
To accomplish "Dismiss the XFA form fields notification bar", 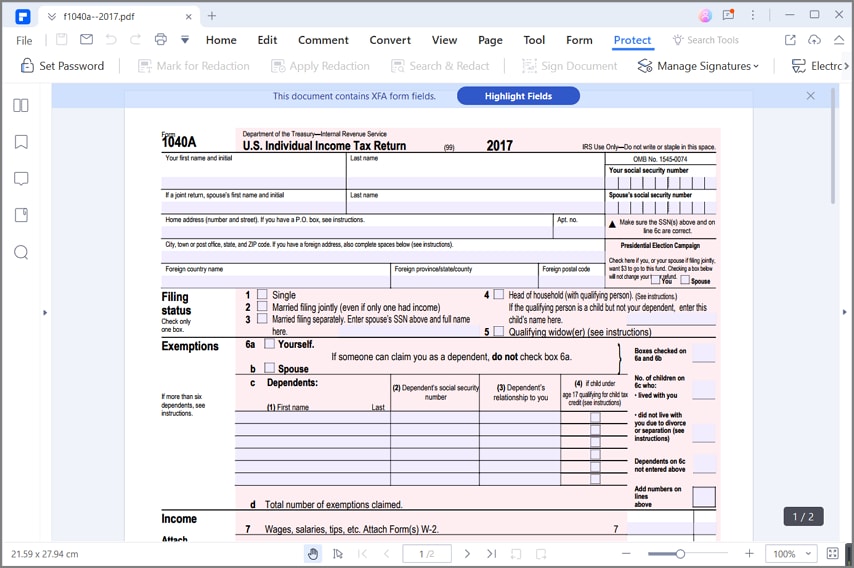I will click(x=810, y=96).
